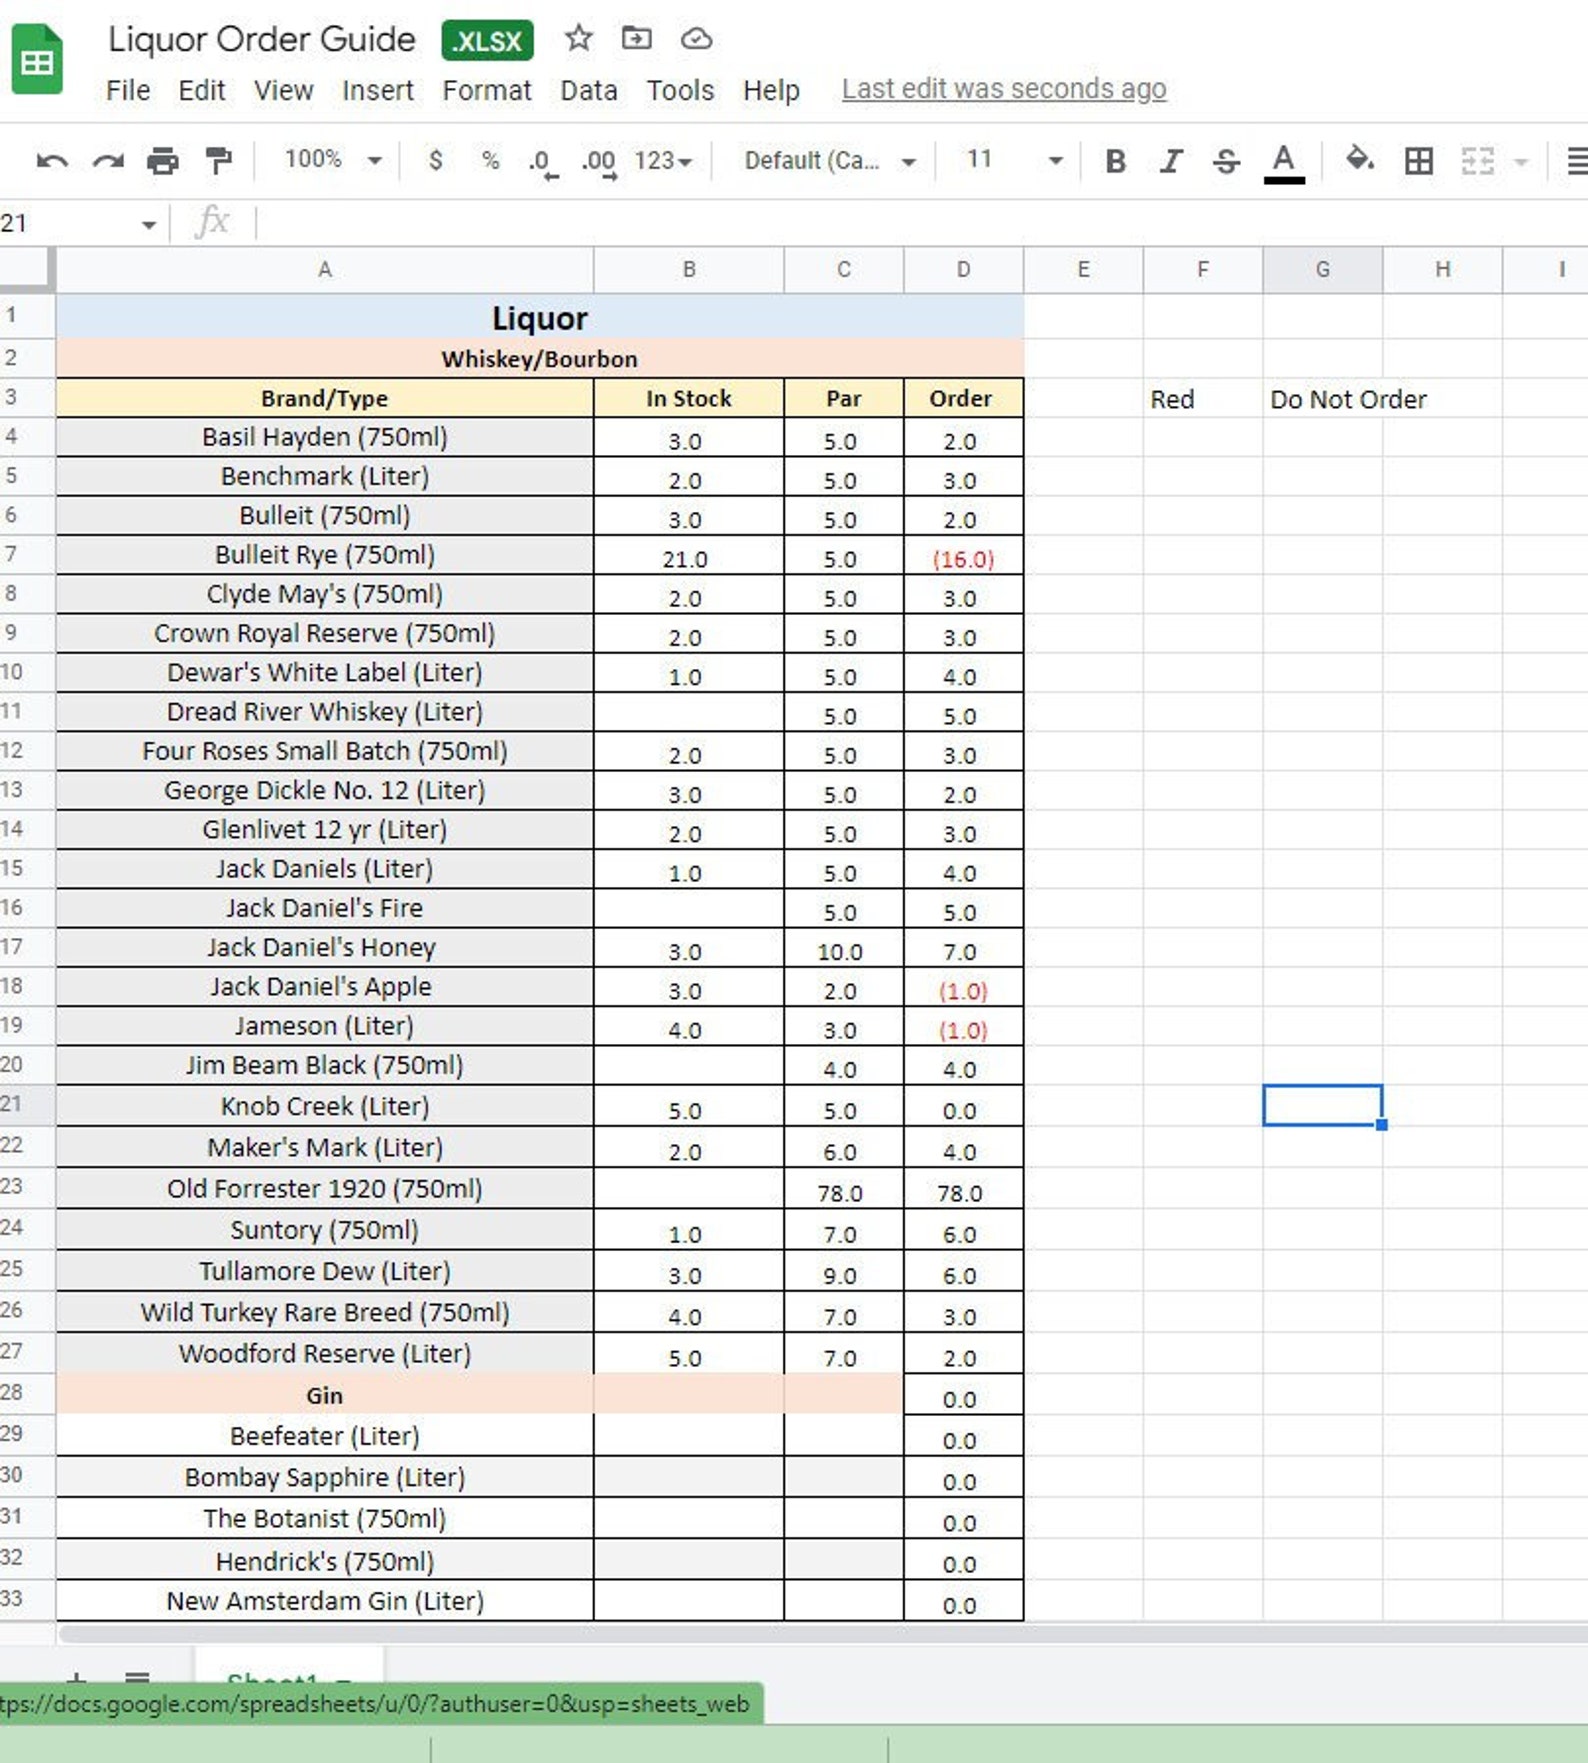Screen dimensions: 1588x1763
Task: Rename the Liquor Order Guide title
Action: click(x=262, y=39)
